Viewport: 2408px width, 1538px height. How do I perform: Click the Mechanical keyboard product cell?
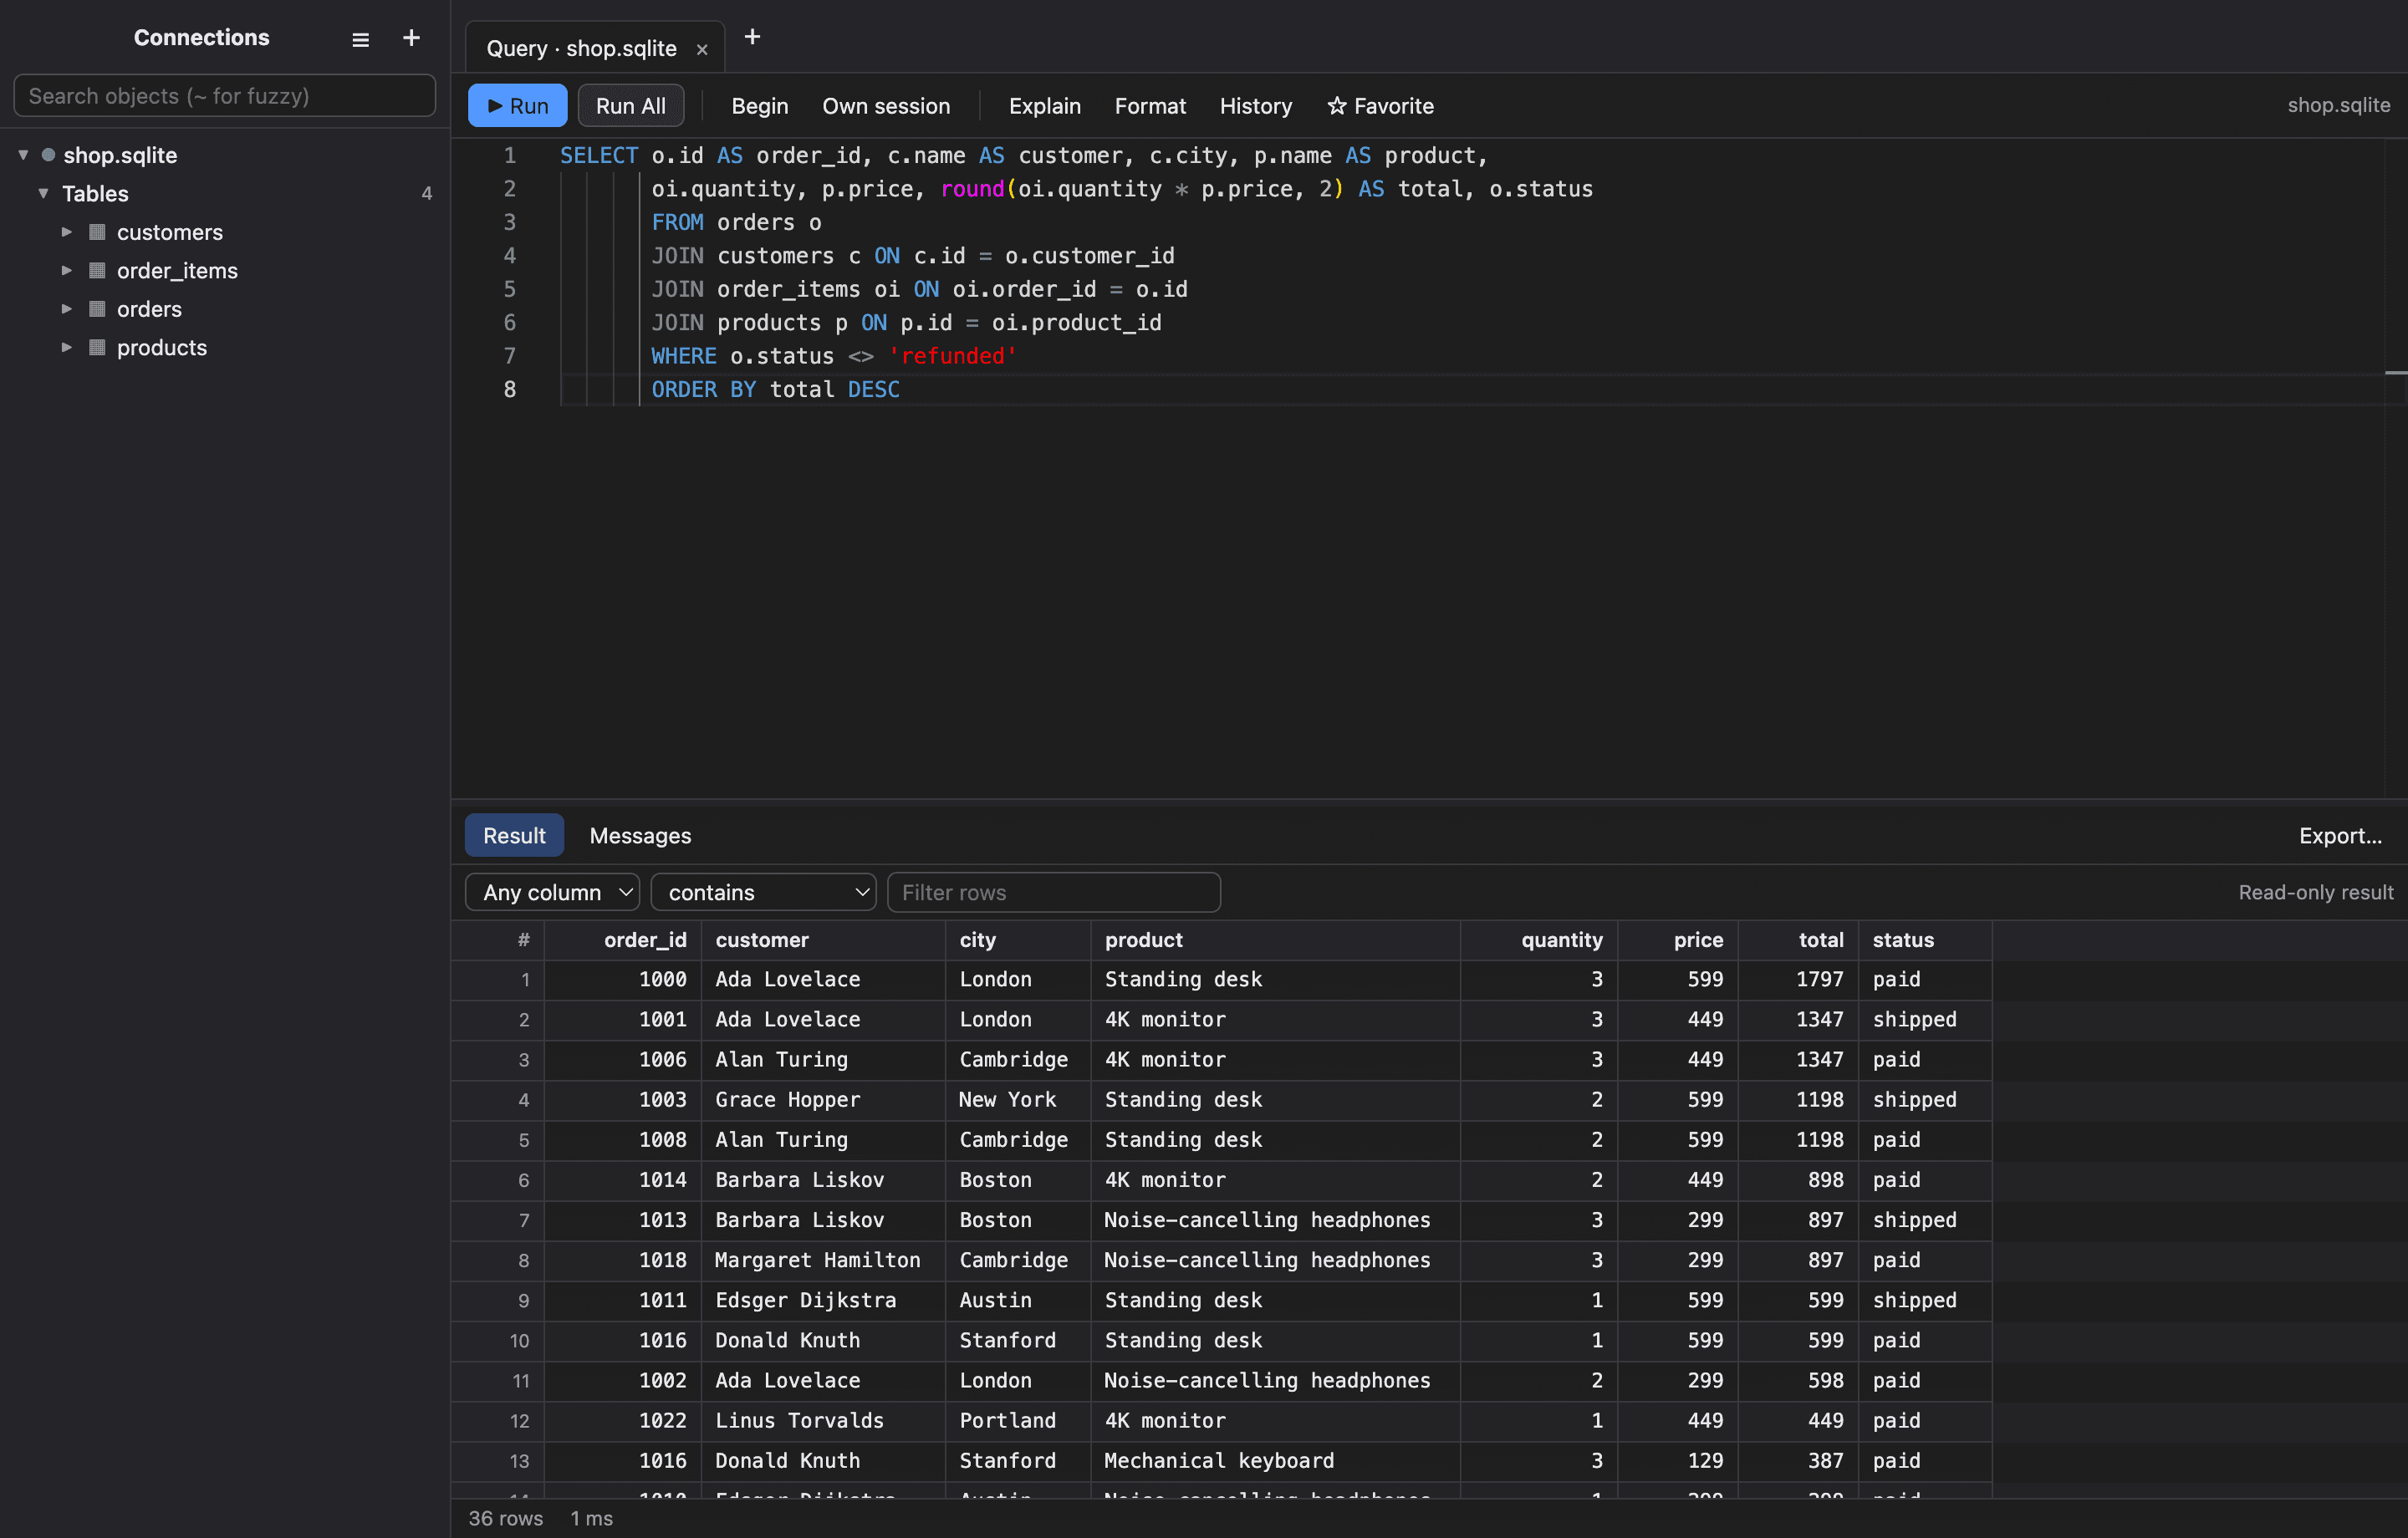click(1275, 1461)
